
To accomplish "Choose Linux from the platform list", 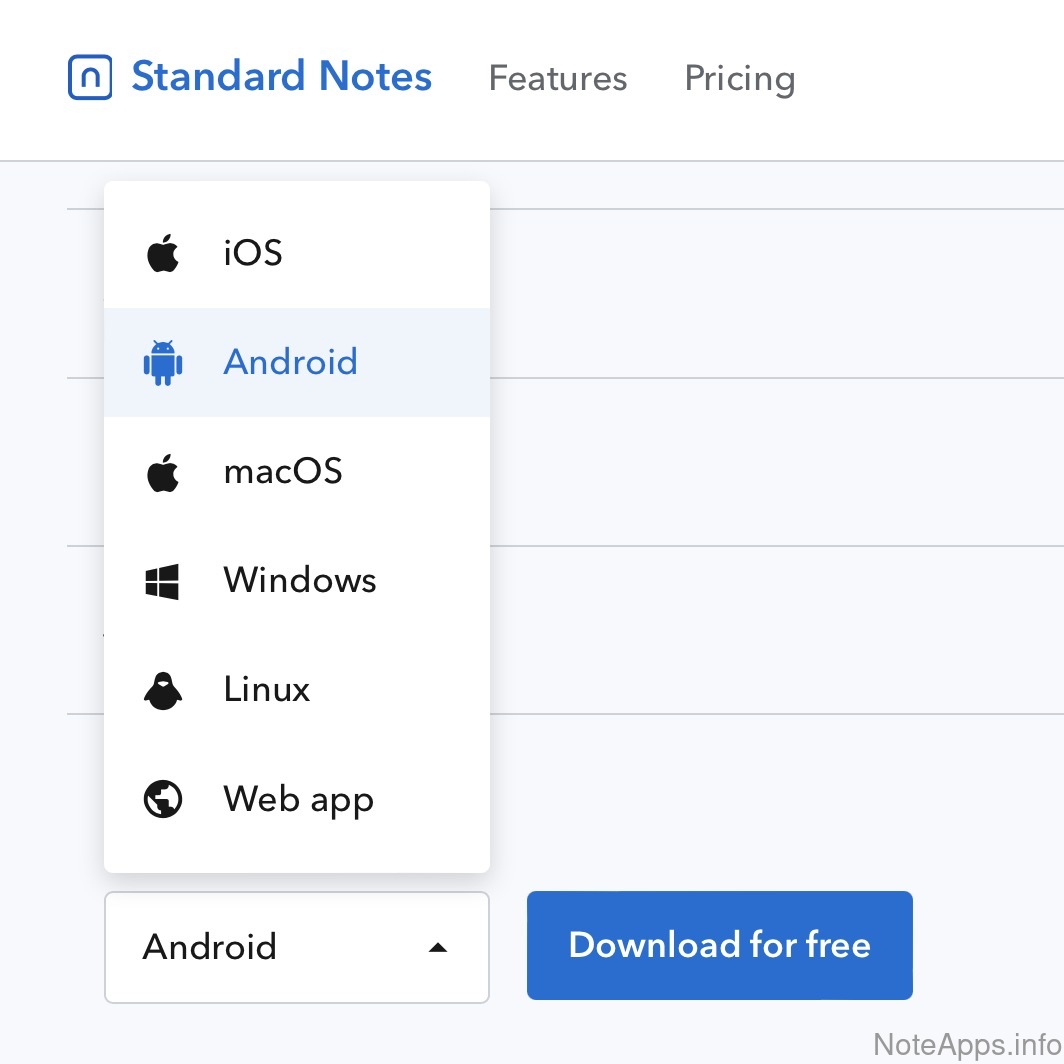I will coord(267,689).
